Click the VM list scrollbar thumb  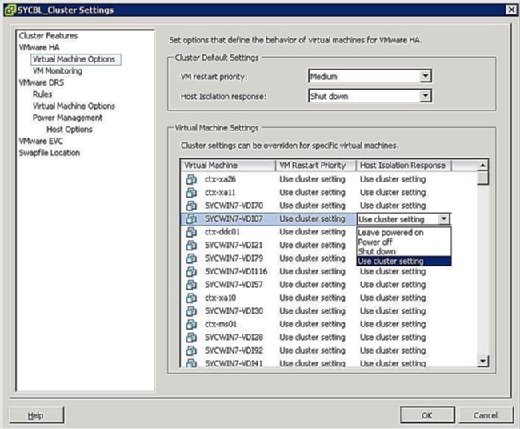(483, 178)
